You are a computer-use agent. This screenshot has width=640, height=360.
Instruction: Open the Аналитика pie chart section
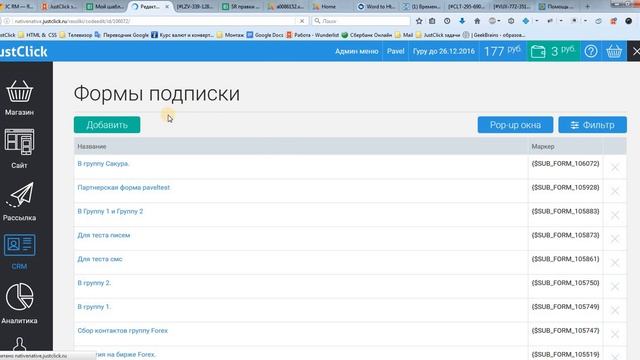(19, 304)
